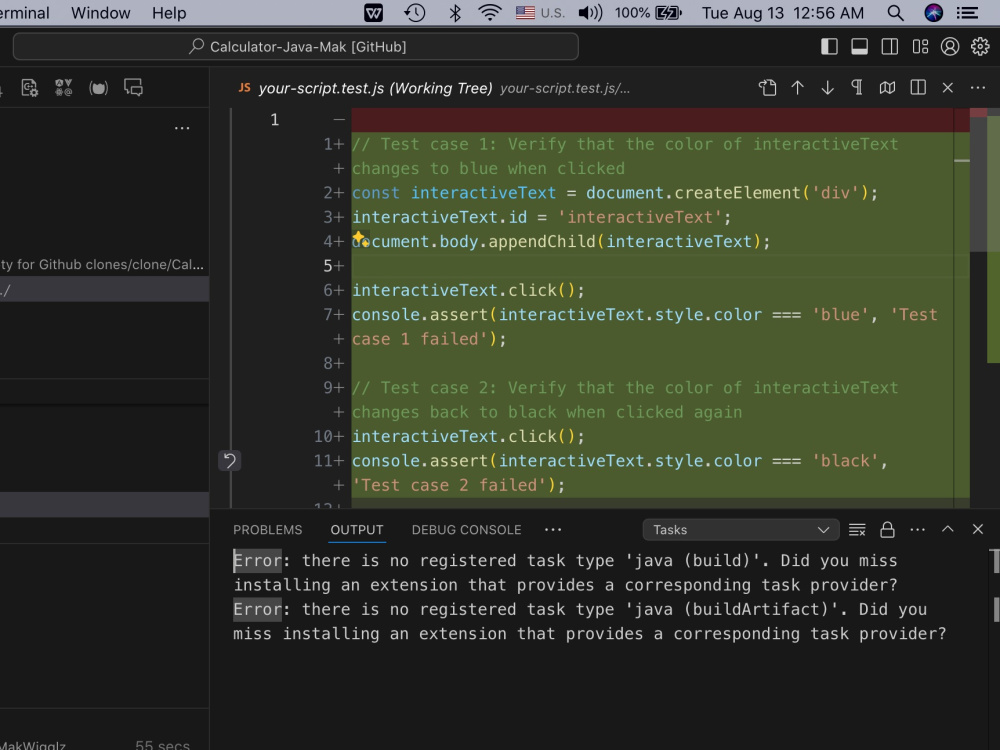Go to next change with down arrow
Screen dimensions: 1000x750
pyautogui.click(x=827, y=87)
